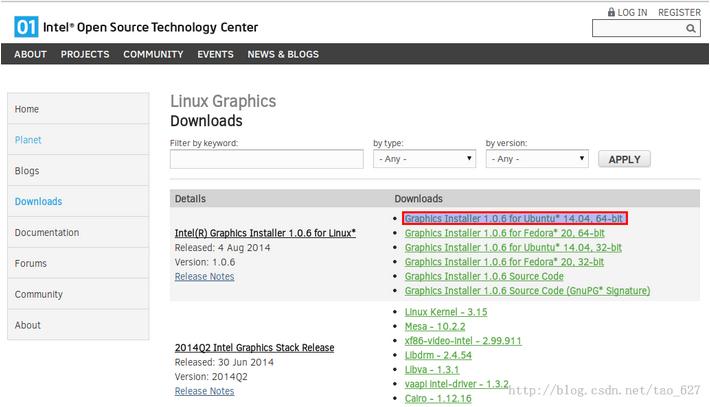
Task: Open vaapi intel-driver - 1.3.2 link
Action: tap(456, 384)
